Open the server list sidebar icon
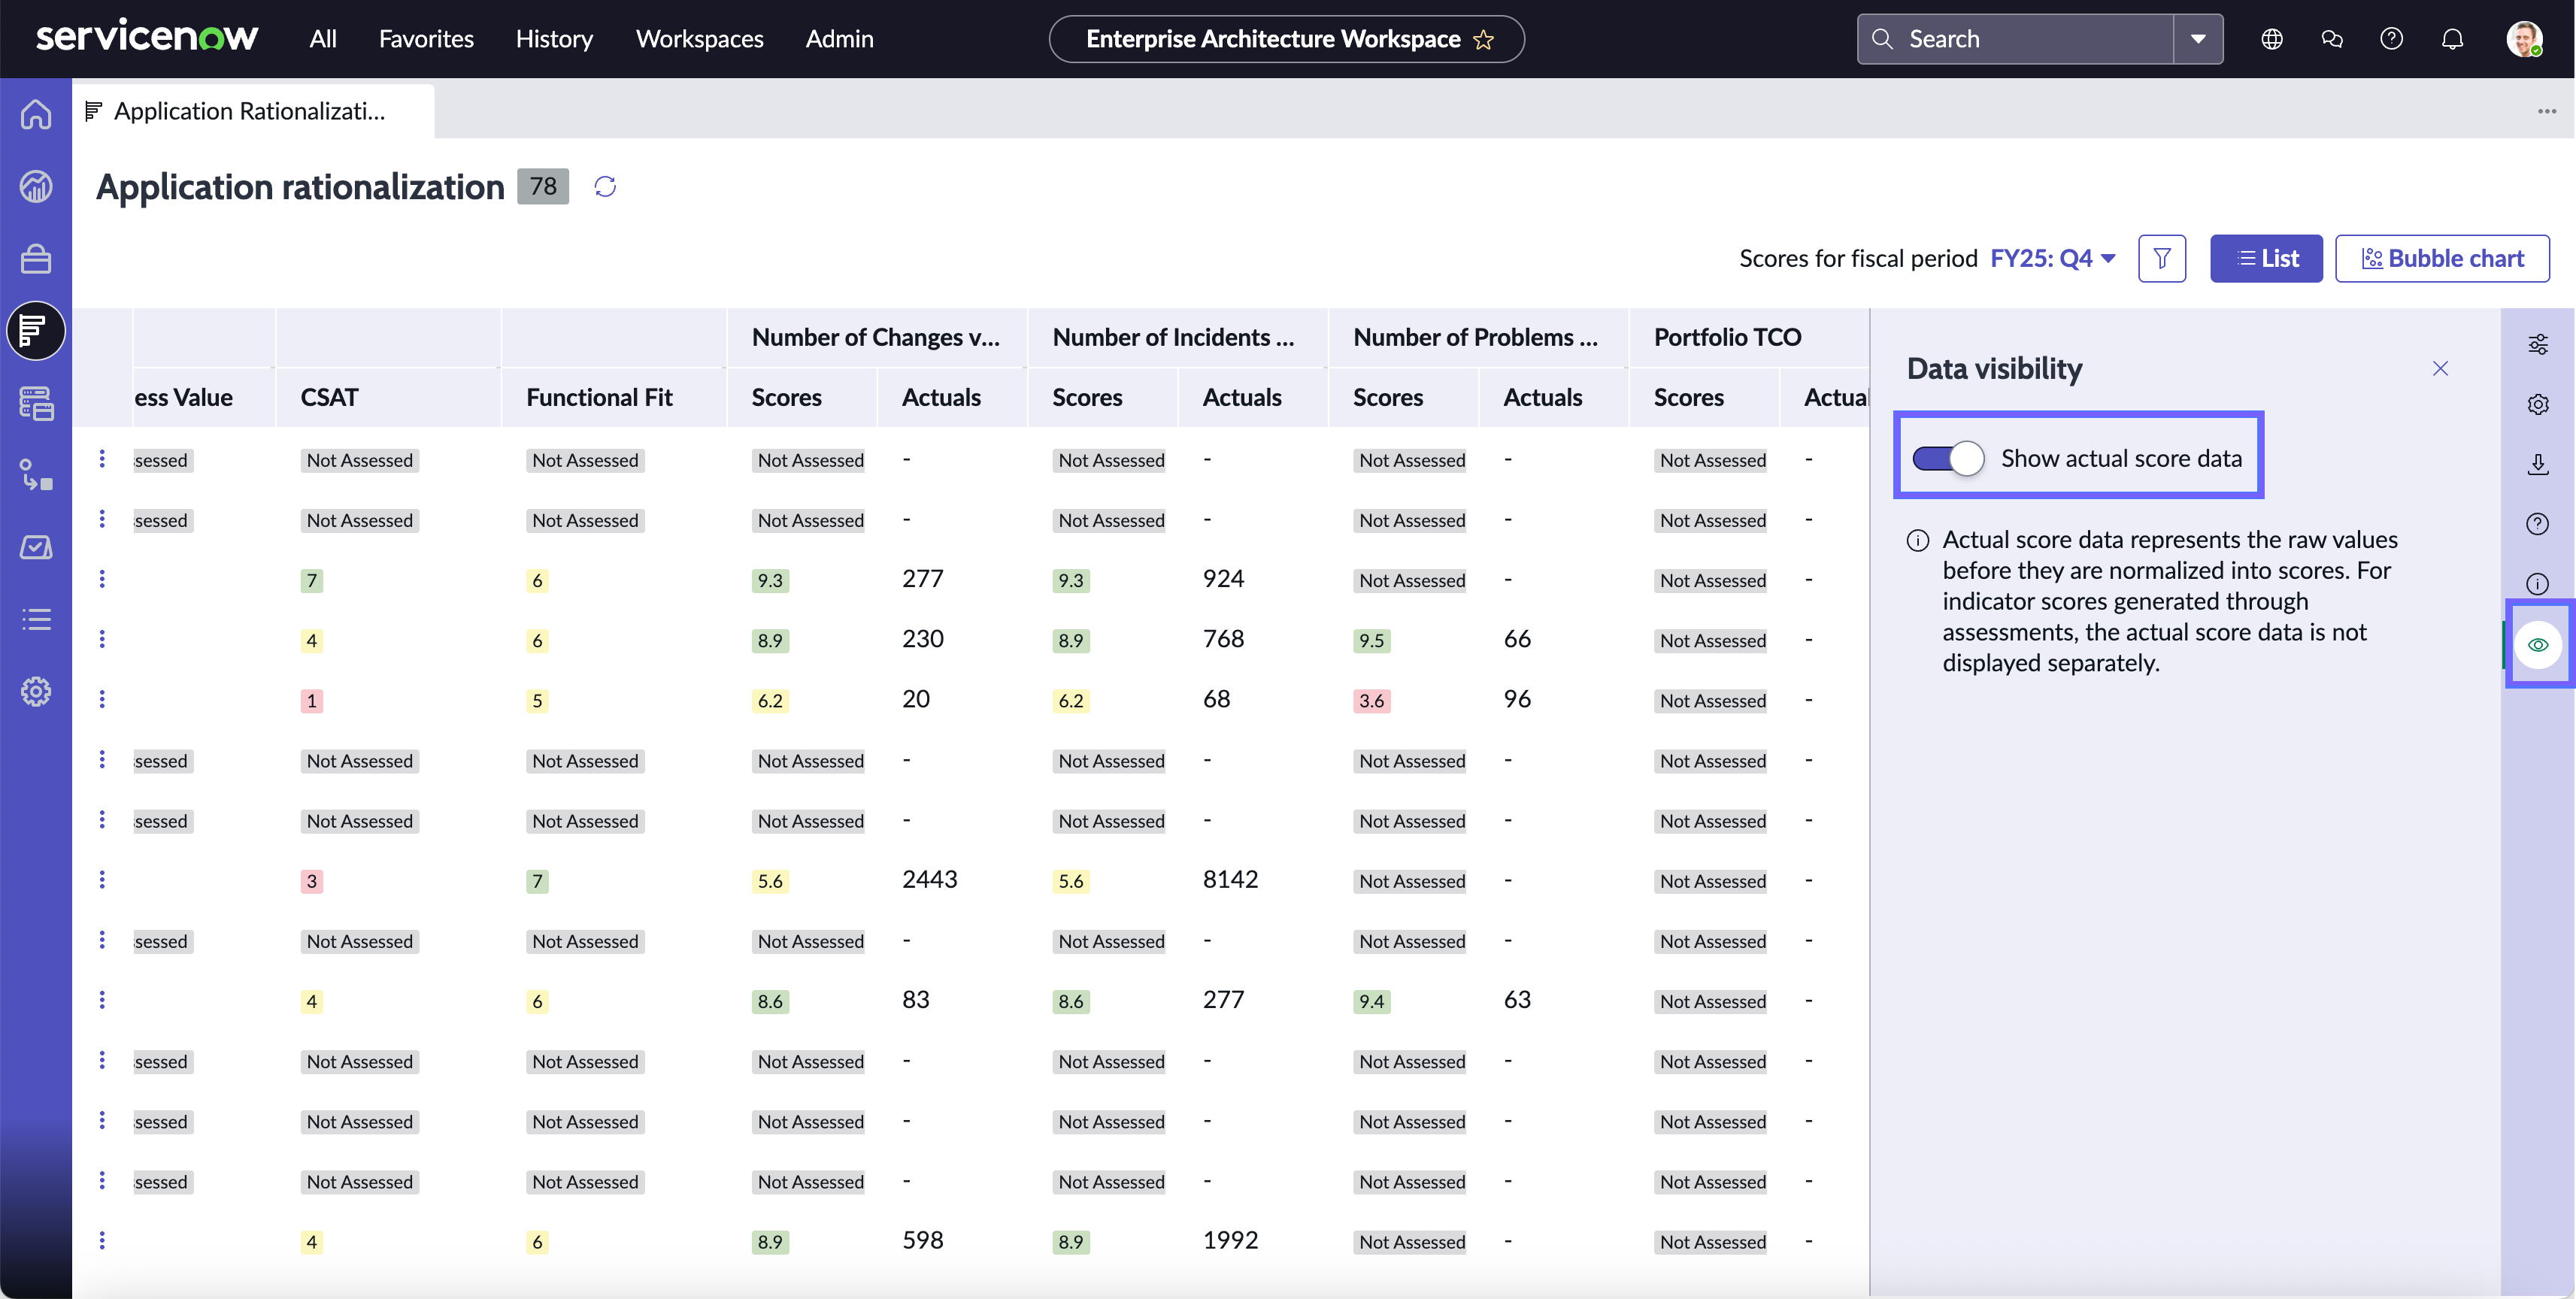The width and height of the screenshot is (2576, 1299). pos(36,403)
